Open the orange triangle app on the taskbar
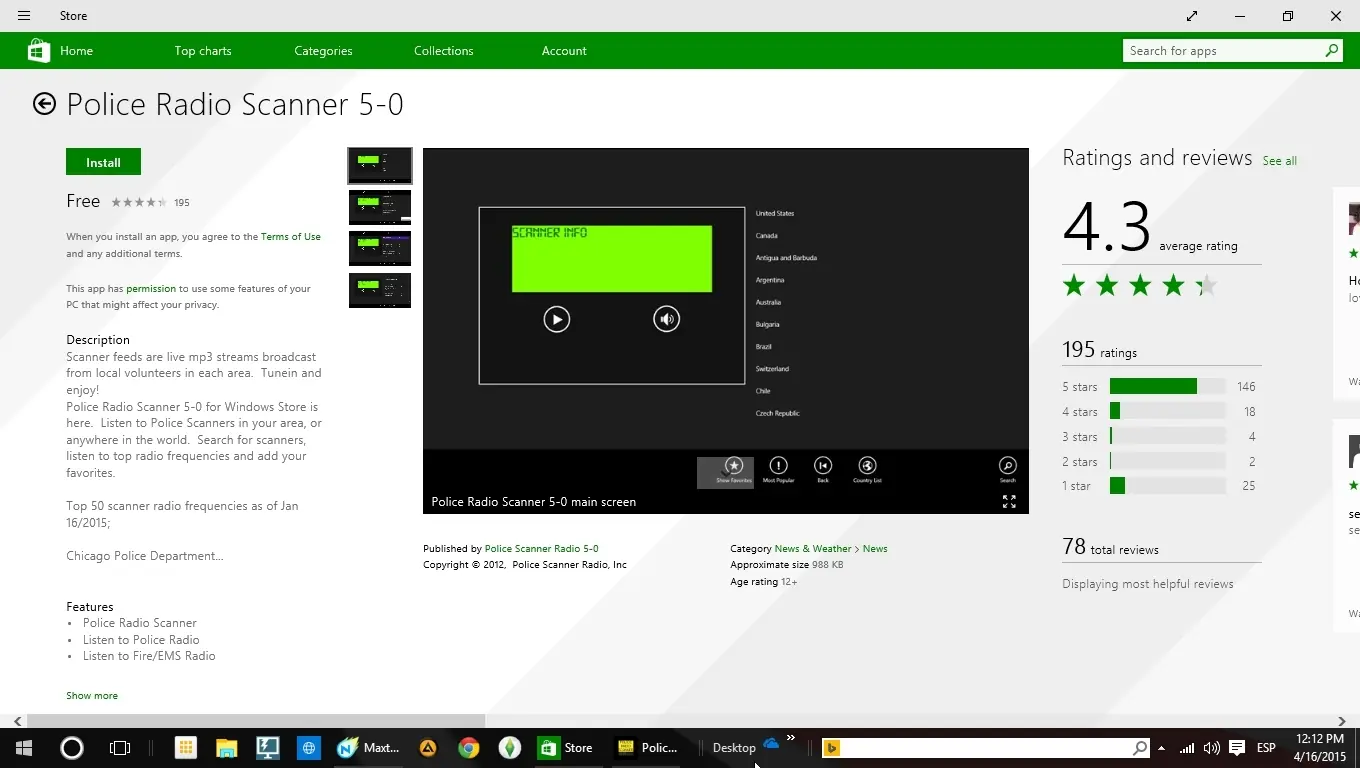1360x768 pixels. point(428,748)
